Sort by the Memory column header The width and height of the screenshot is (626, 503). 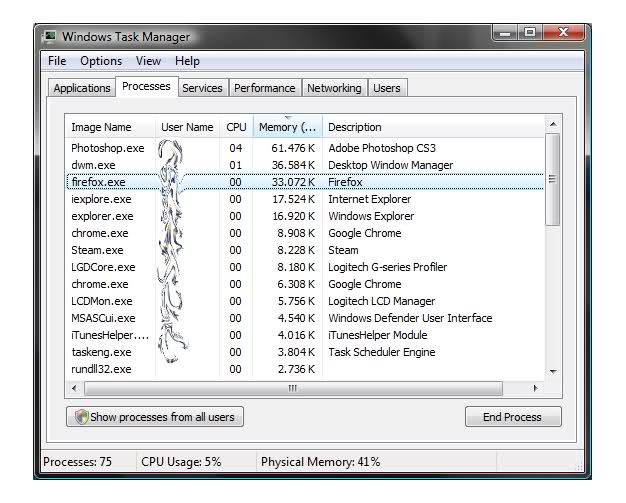click(x=287, y=127)
